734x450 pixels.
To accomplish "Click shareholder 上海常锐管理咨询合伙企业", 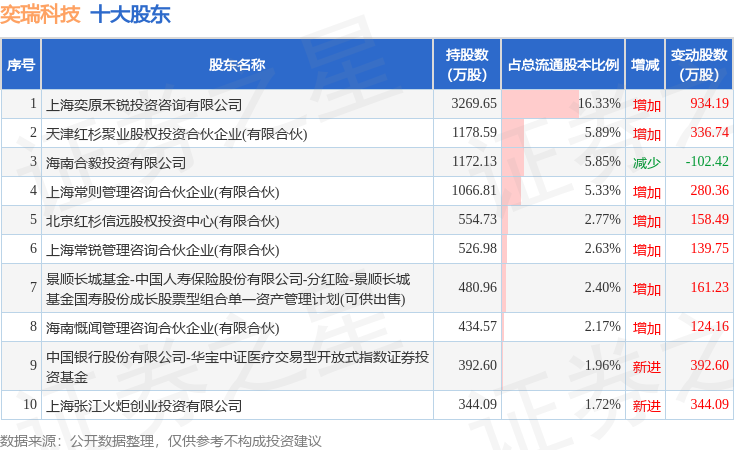I will [162, 250].
